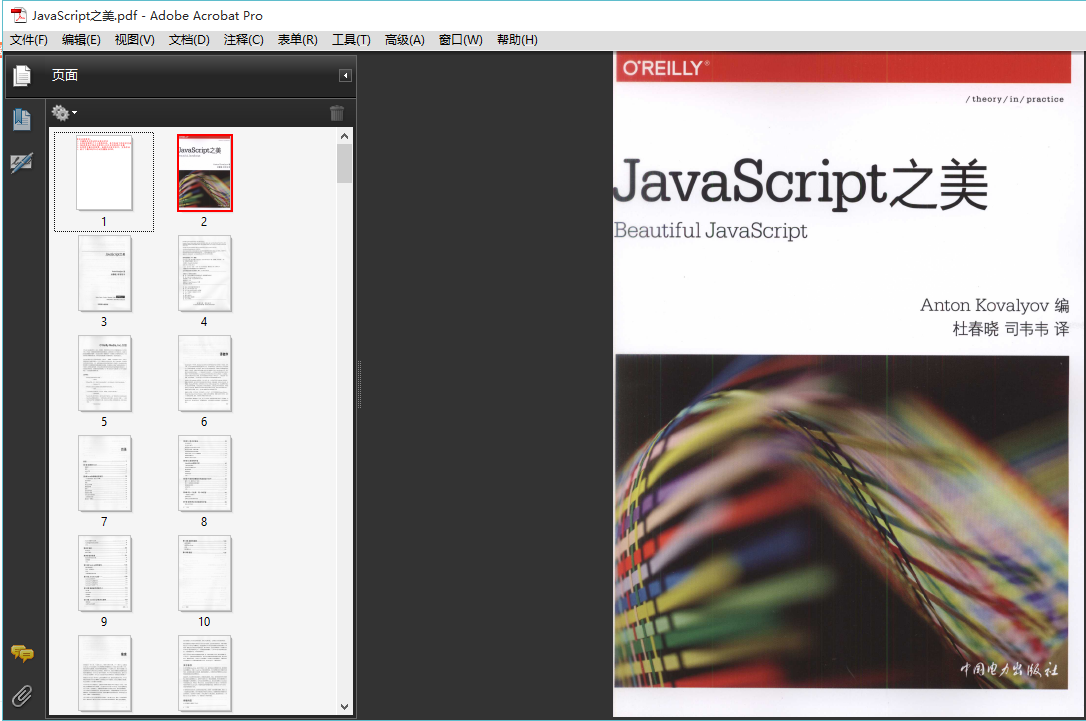The height and width of the screenshot is (721, 1086).
Task: Click the Pages panel document icon
Action: (21, 75)
